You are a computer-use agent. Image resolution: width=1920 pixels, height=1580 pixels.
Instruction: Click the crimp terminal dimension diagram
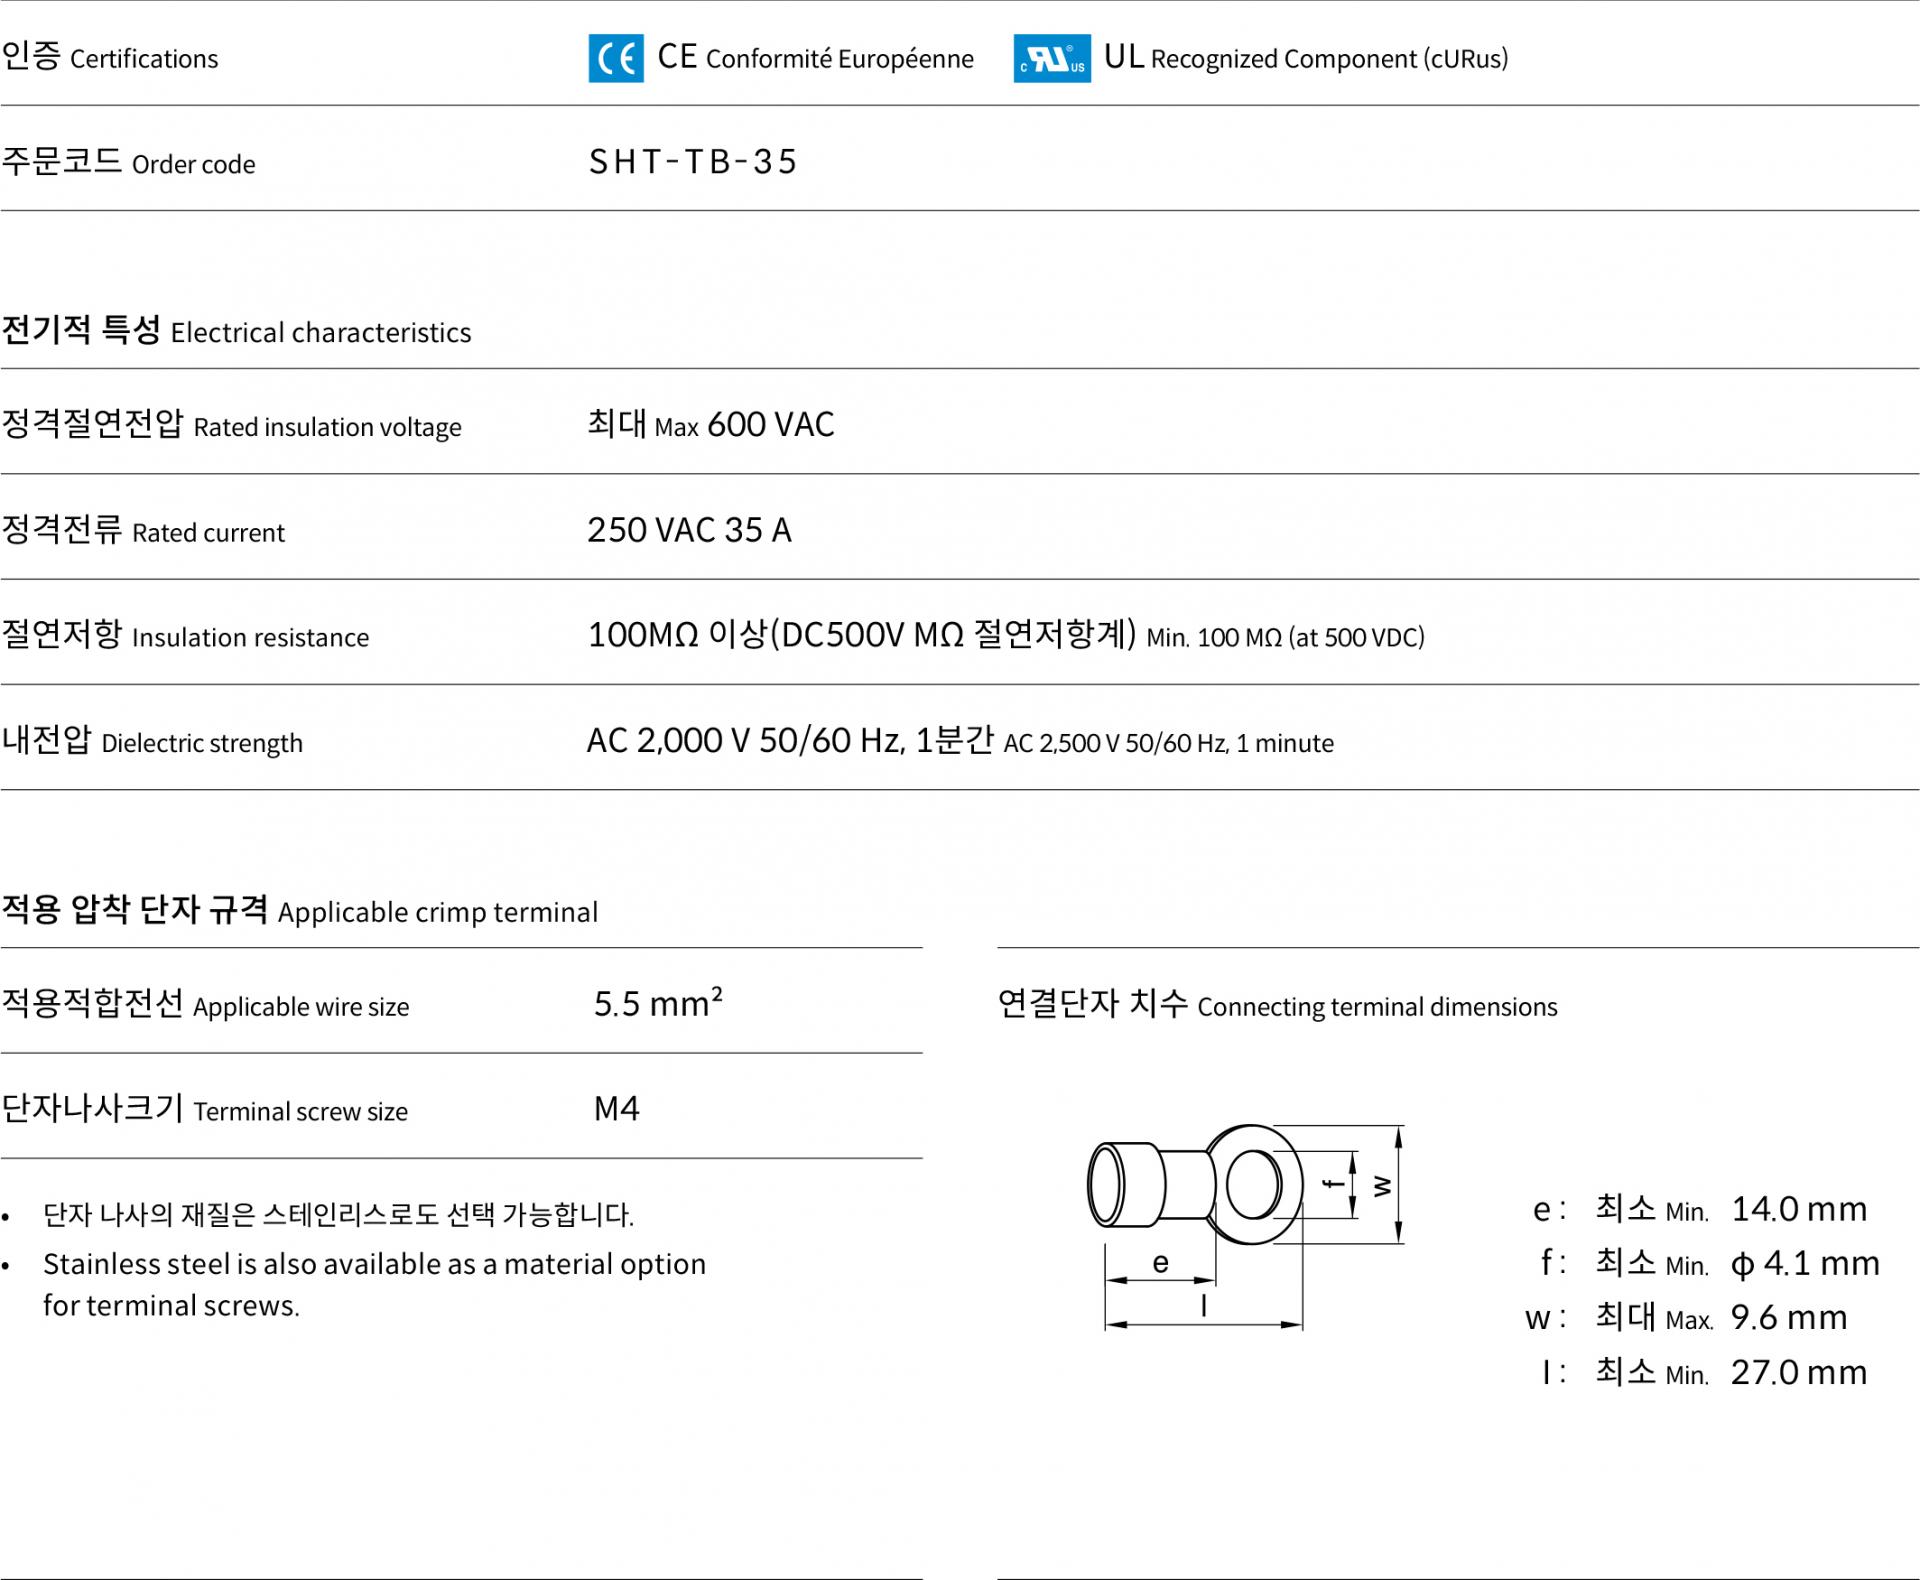1246,1226
